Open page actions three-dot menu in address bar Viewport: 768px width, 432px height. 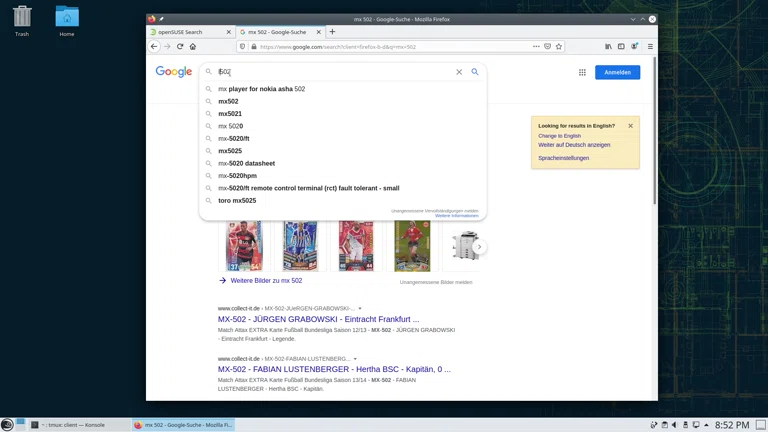(536, 46)
